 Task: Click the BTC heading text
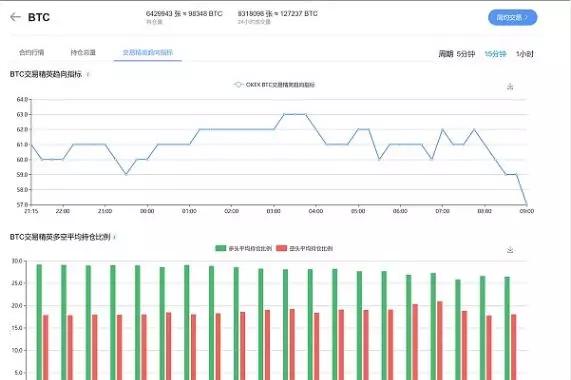(x=39, y=17)
